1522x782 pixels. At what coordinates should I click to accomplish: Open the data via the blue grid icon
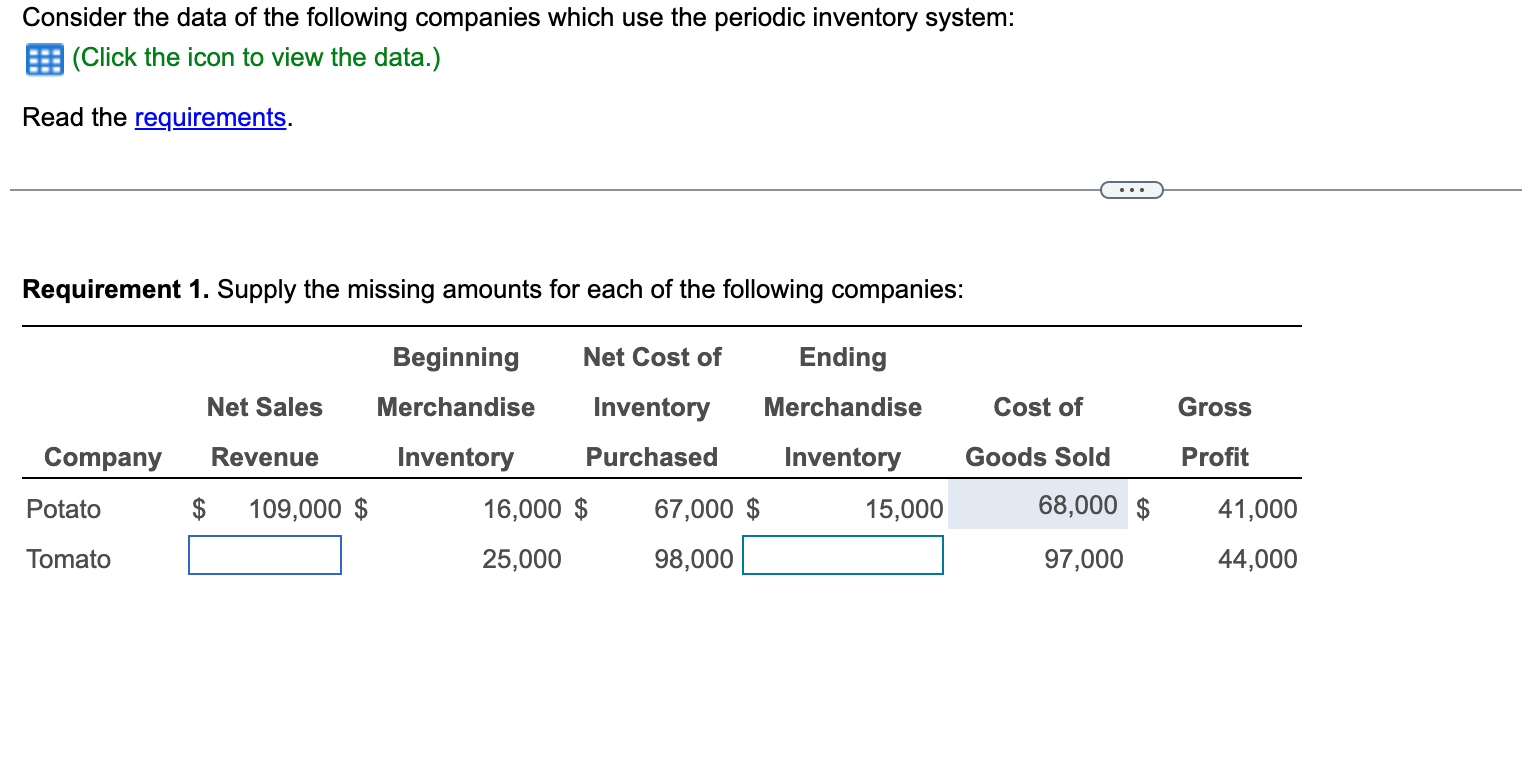point(42,59)
